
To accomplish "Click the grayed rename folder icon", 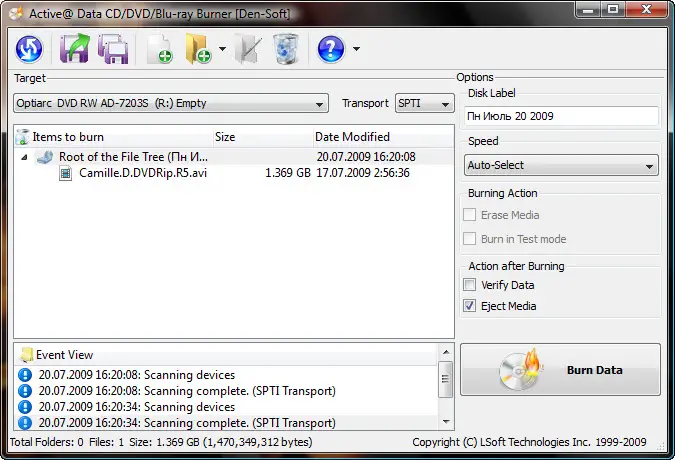I will pos(248,49).
